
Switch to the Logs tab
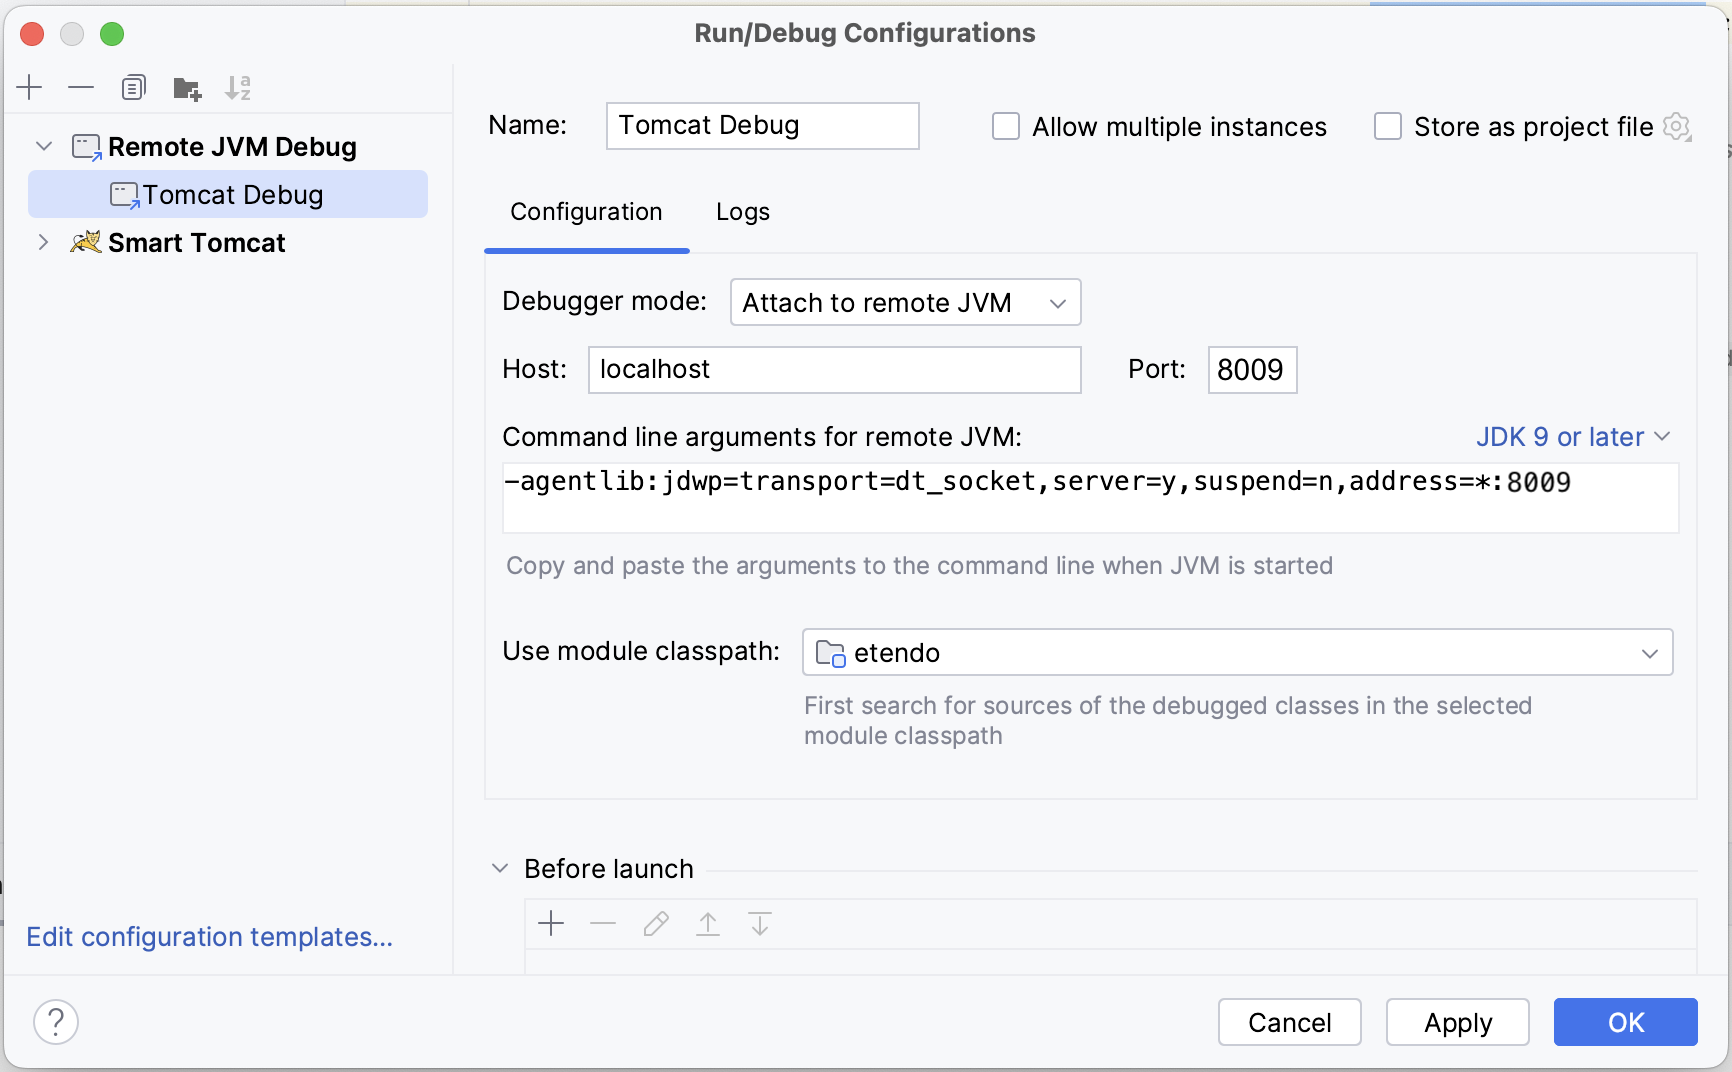click(743, 212)
